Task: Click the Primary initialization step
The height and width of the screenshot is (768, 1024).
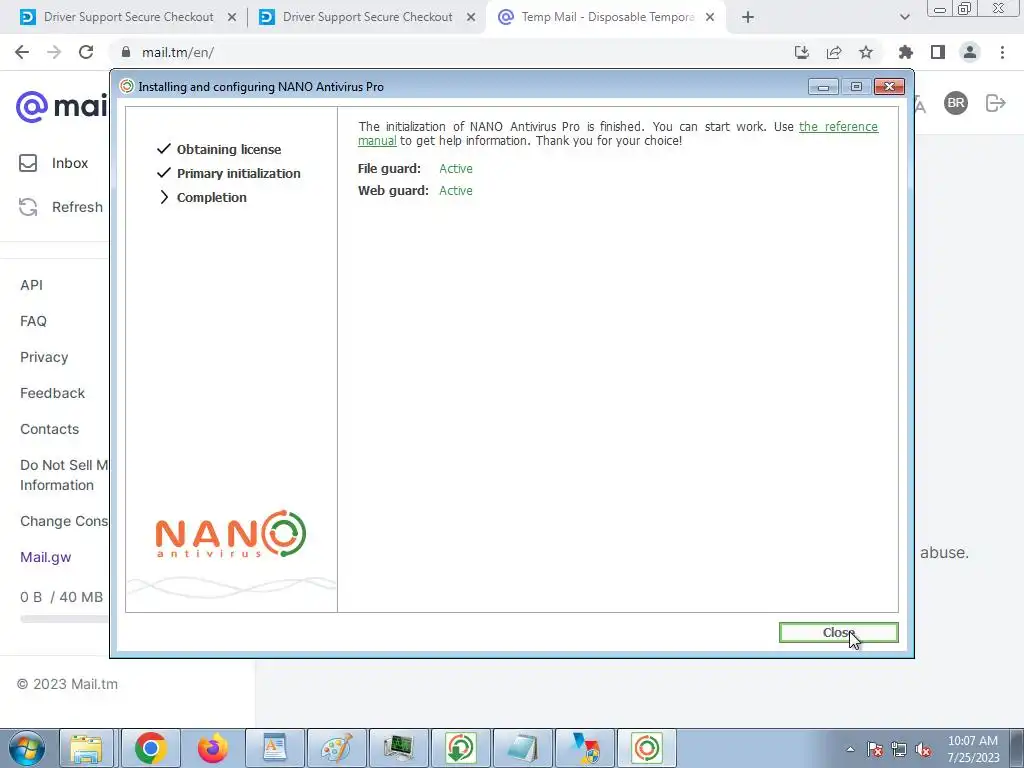Action: coord(238,174)
